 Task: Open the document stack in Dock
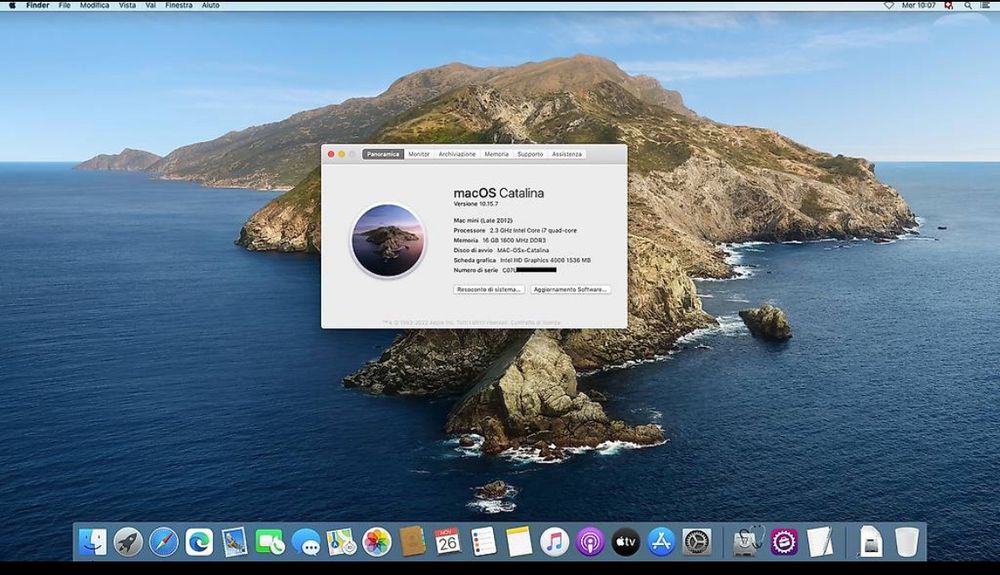pos(871,542)
